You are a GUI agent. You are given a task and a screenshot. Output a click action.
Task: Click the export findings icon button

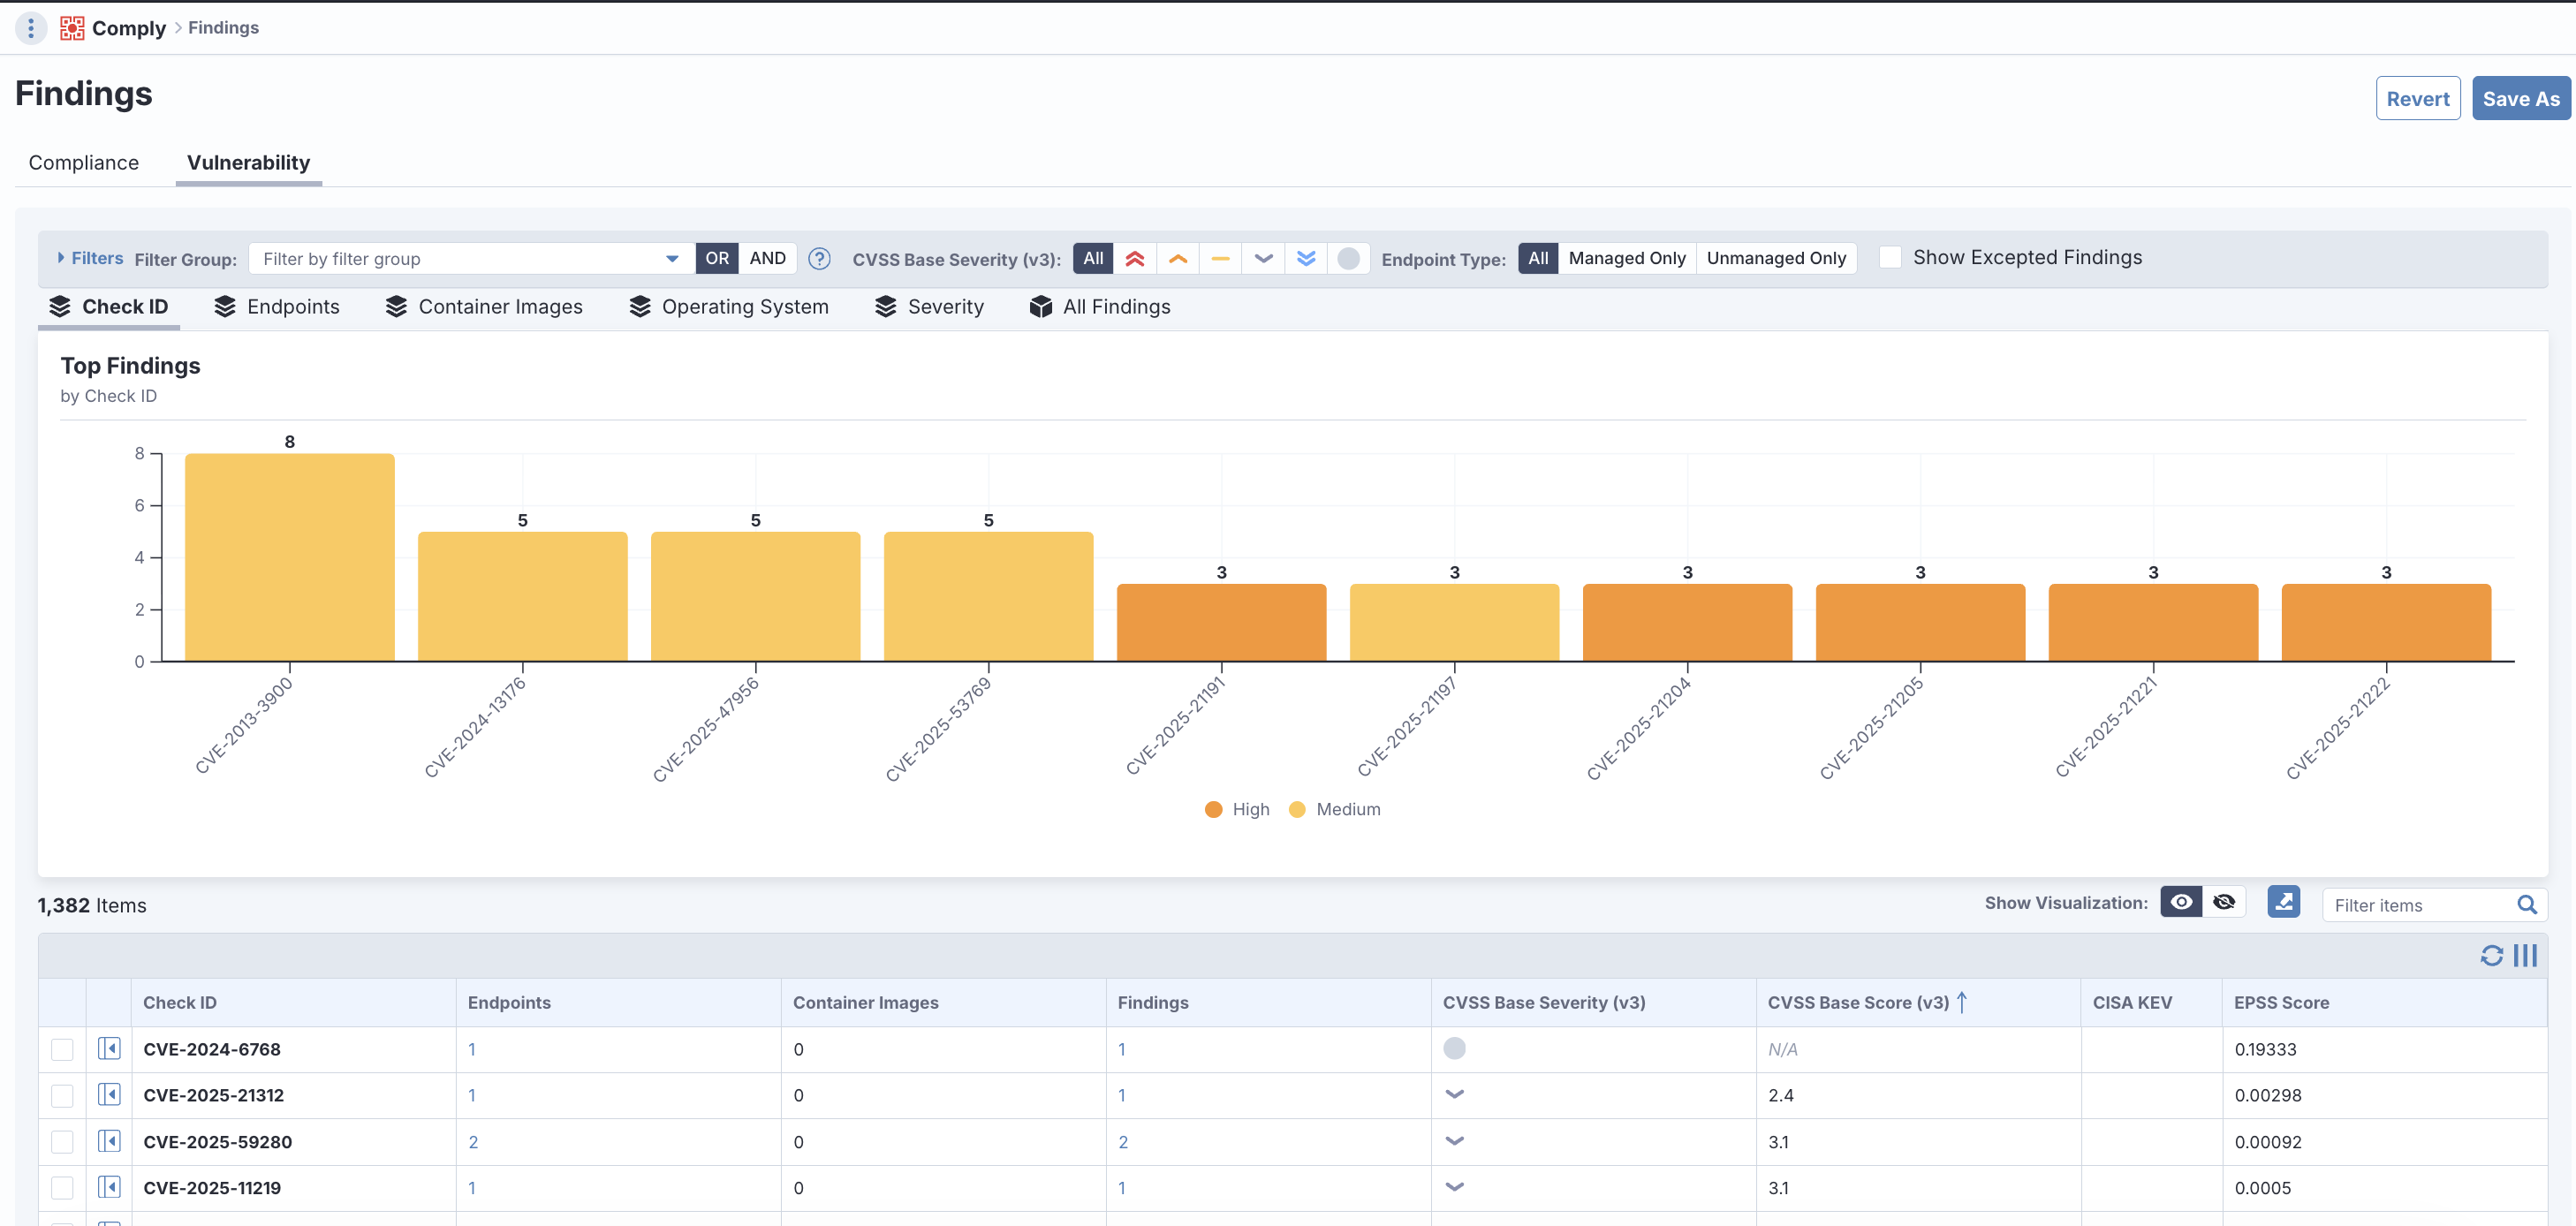pos(2283,902)
